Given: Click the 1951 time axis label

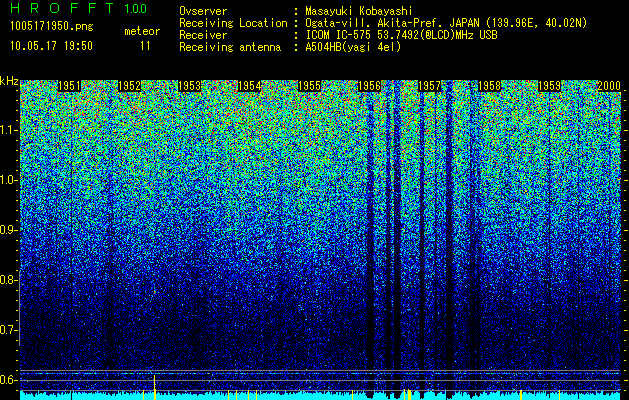Looking at the screenshot, I should pos(69,86).
